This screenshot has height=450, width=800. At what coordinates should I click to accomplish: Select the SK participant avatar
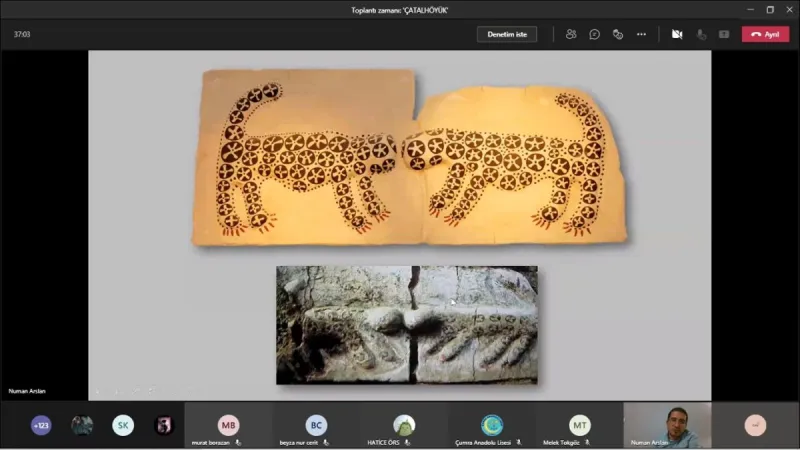123,425
